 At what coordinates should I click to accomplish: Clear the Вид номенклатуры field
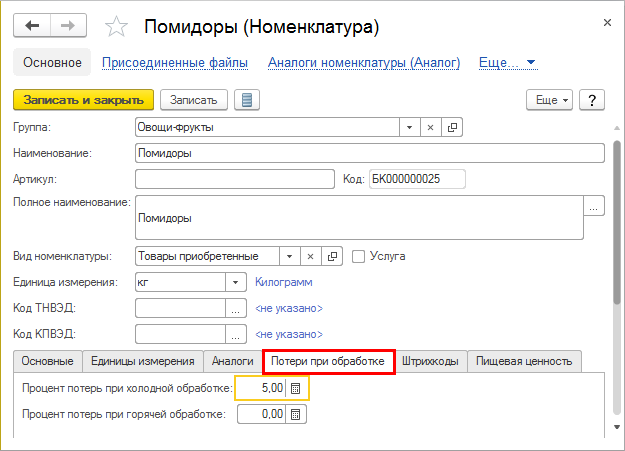point(311,256)
